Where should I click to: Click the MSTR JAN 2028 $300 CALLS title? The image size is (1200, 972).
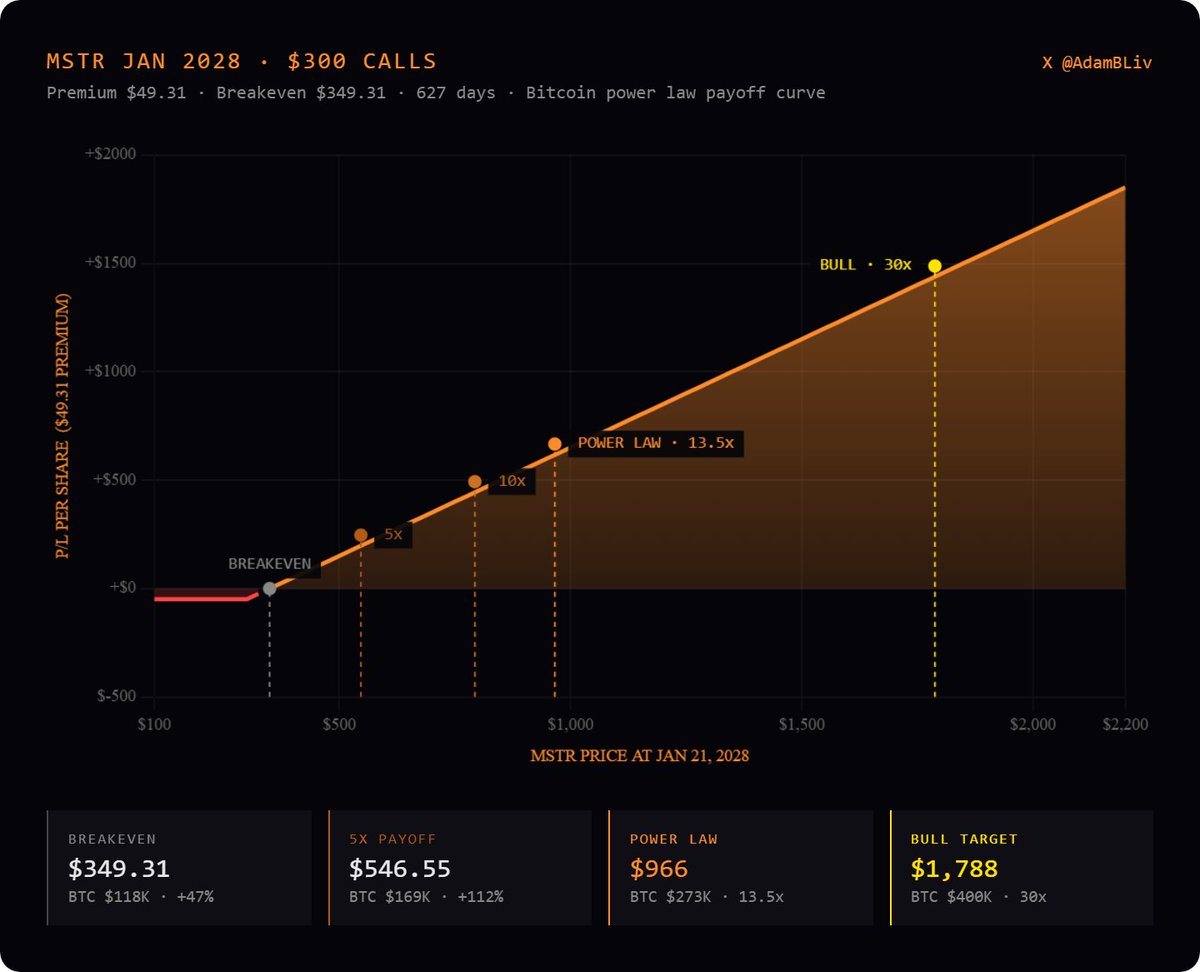click(242, 61)
